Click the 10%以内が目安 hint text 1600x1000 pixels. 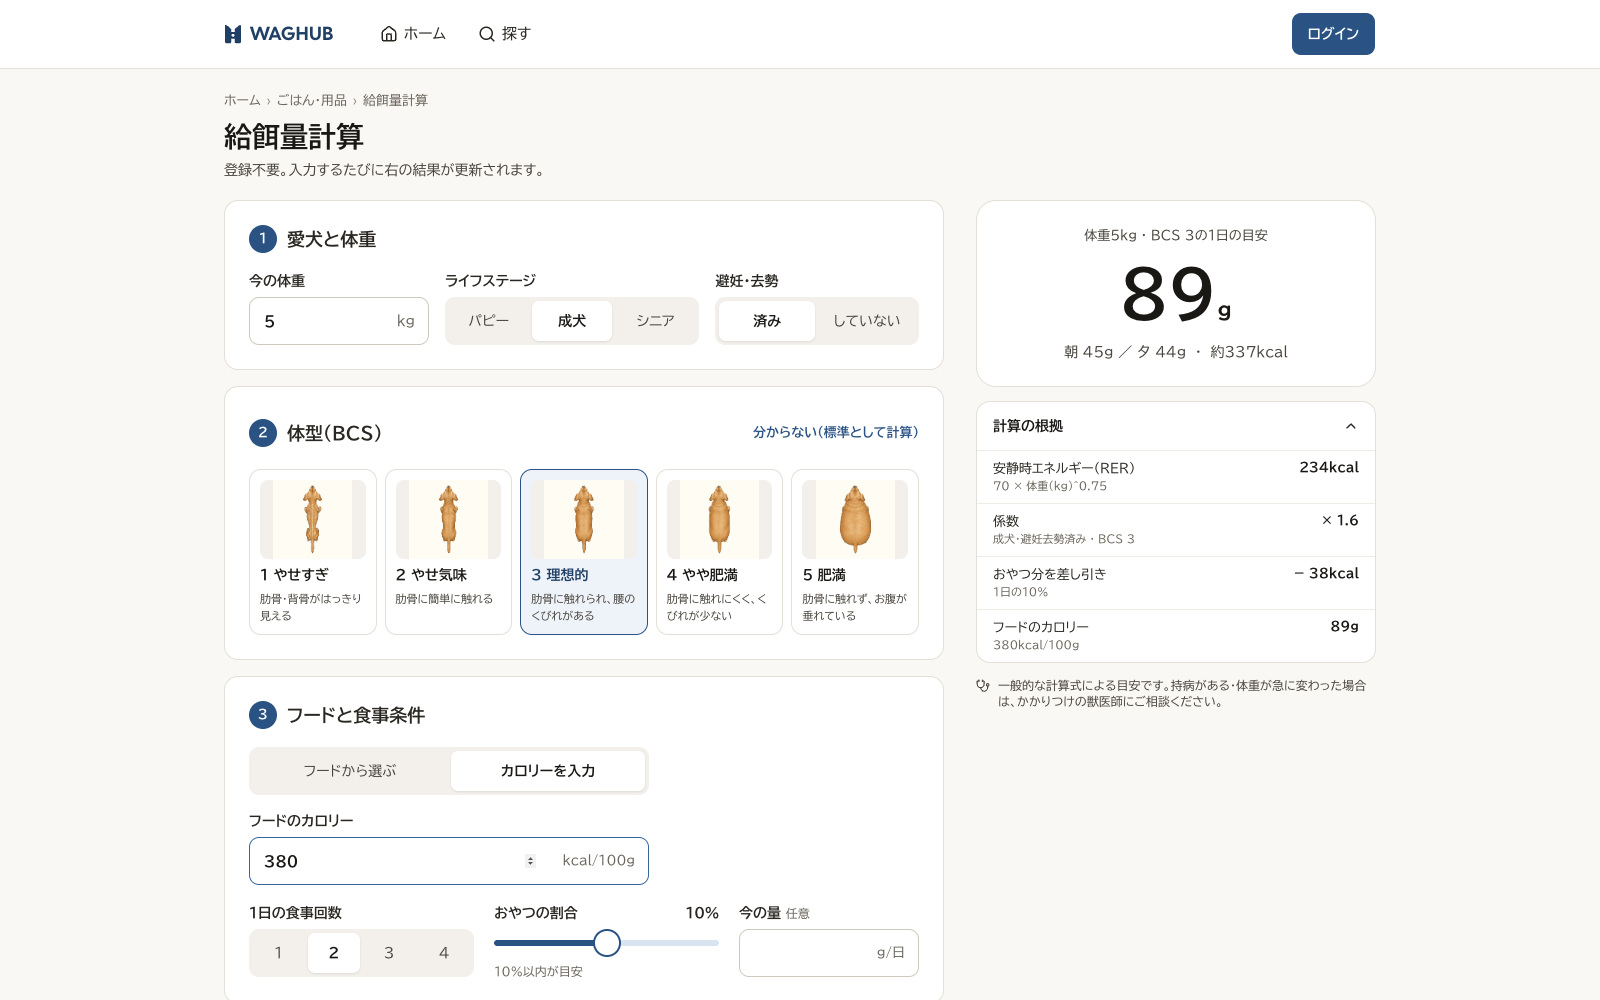click(x=538, y=972)
